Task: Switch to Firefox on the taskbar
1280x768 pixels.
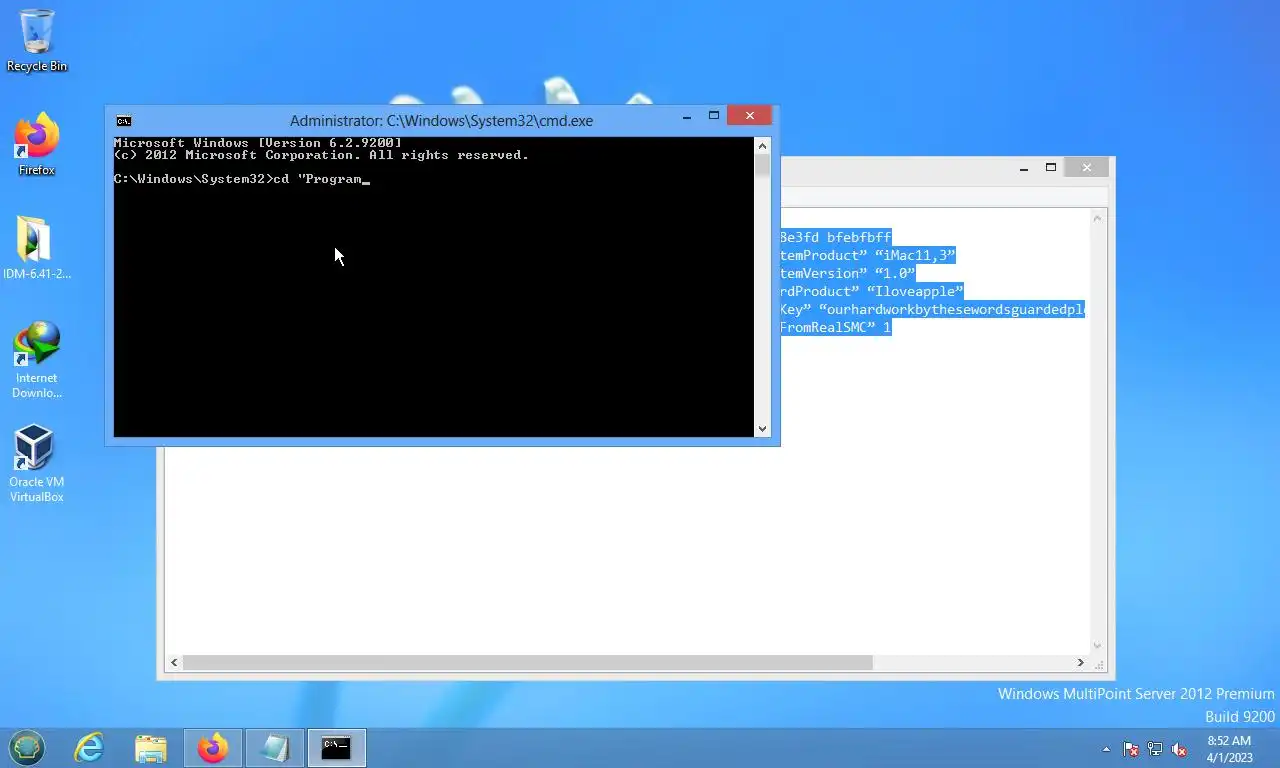Action: click(x=213, y=748)
